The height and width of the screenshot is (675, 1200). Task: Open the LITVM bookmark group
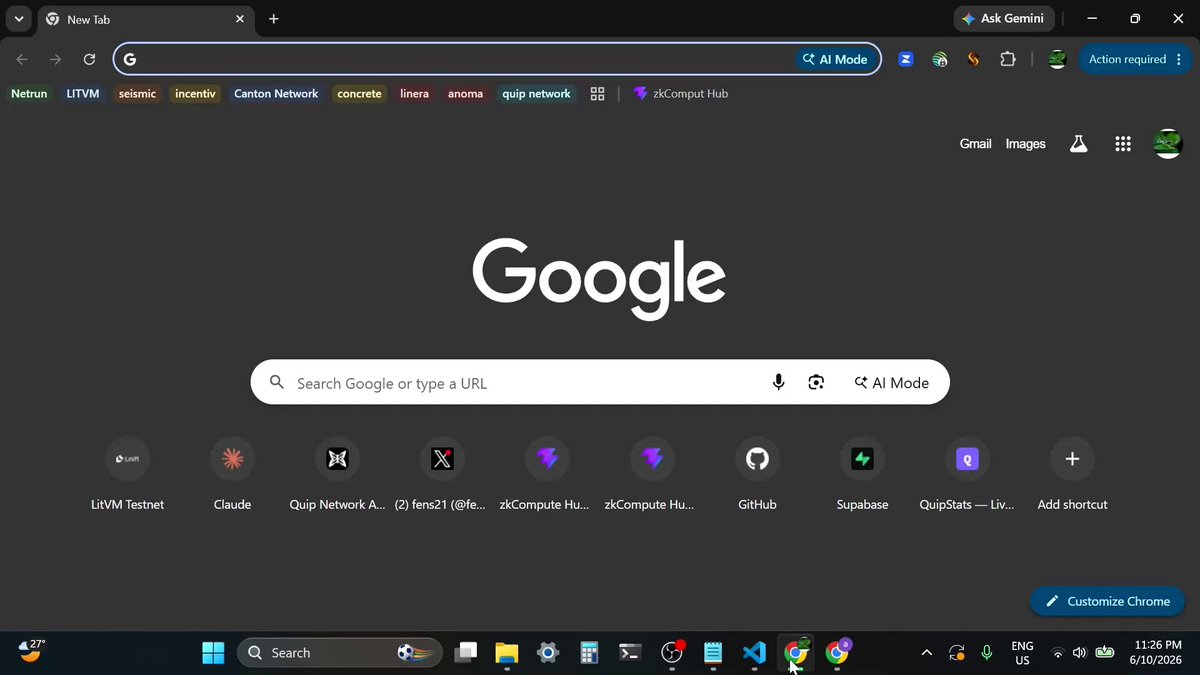pos(83,93)
